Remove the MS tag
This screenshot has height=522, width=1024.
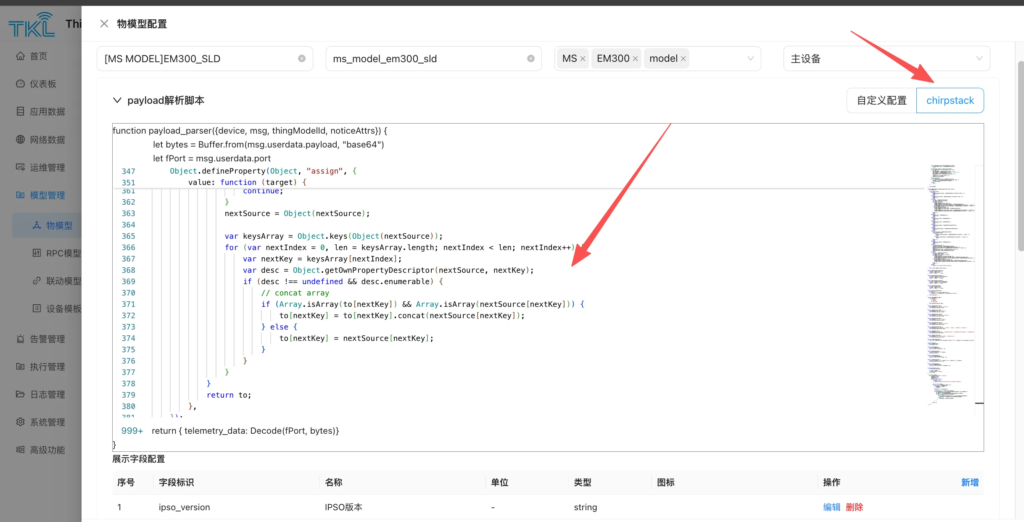pos(583,59)
